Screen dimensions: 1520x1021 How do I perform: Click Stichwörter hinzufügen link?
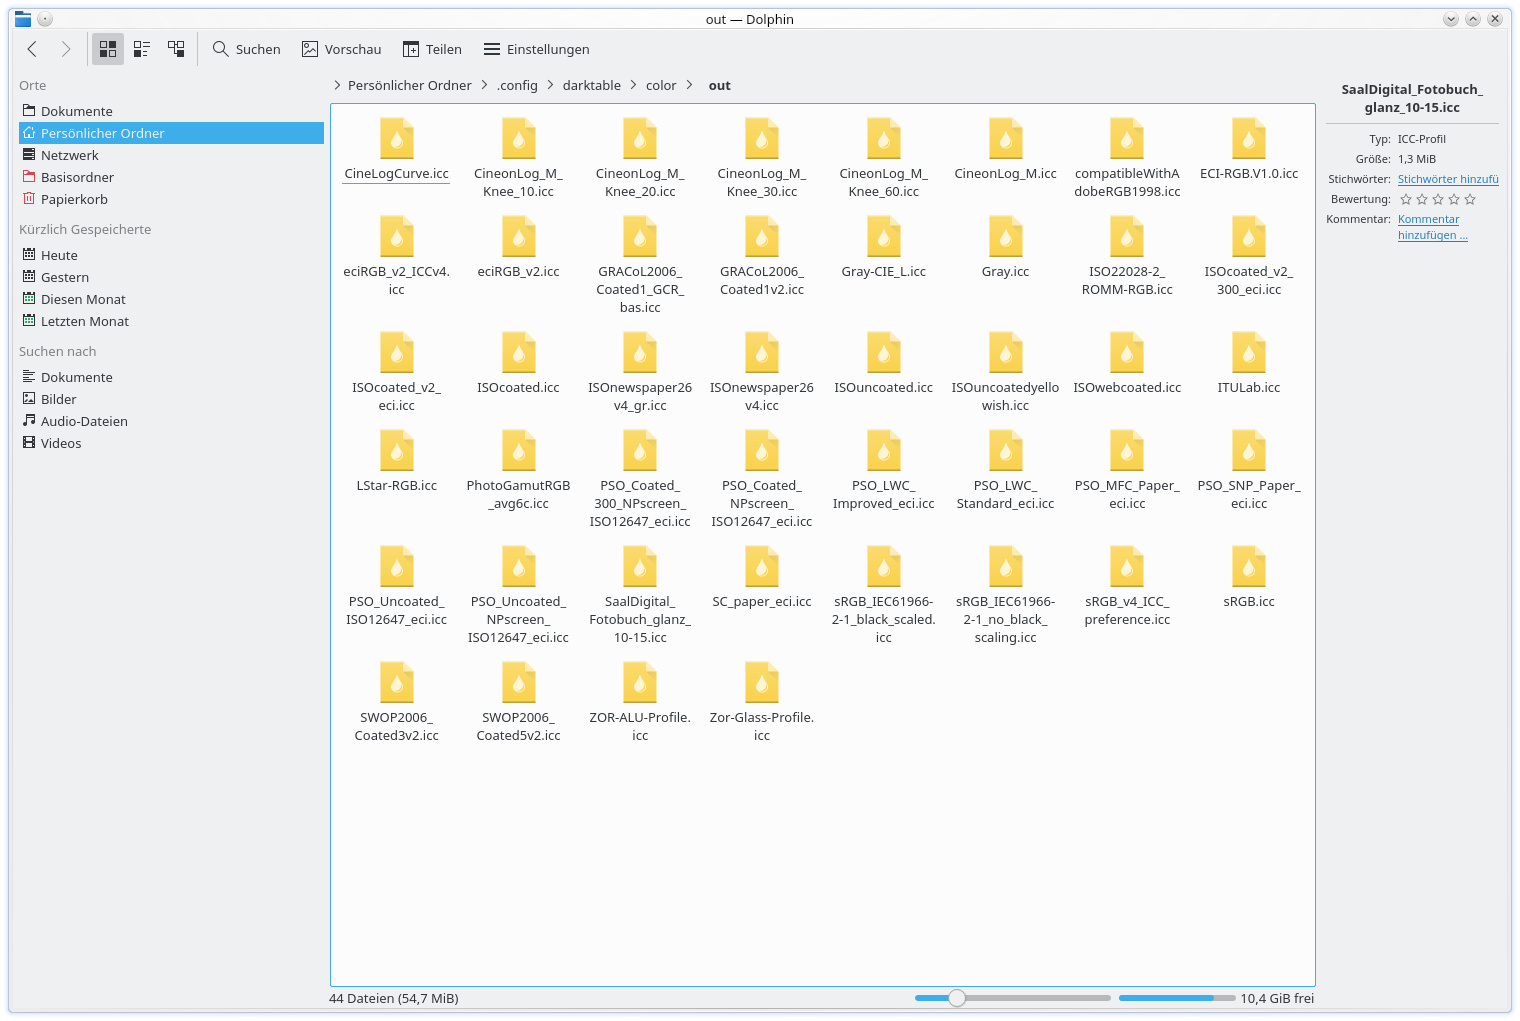(x=1448, y=179)
